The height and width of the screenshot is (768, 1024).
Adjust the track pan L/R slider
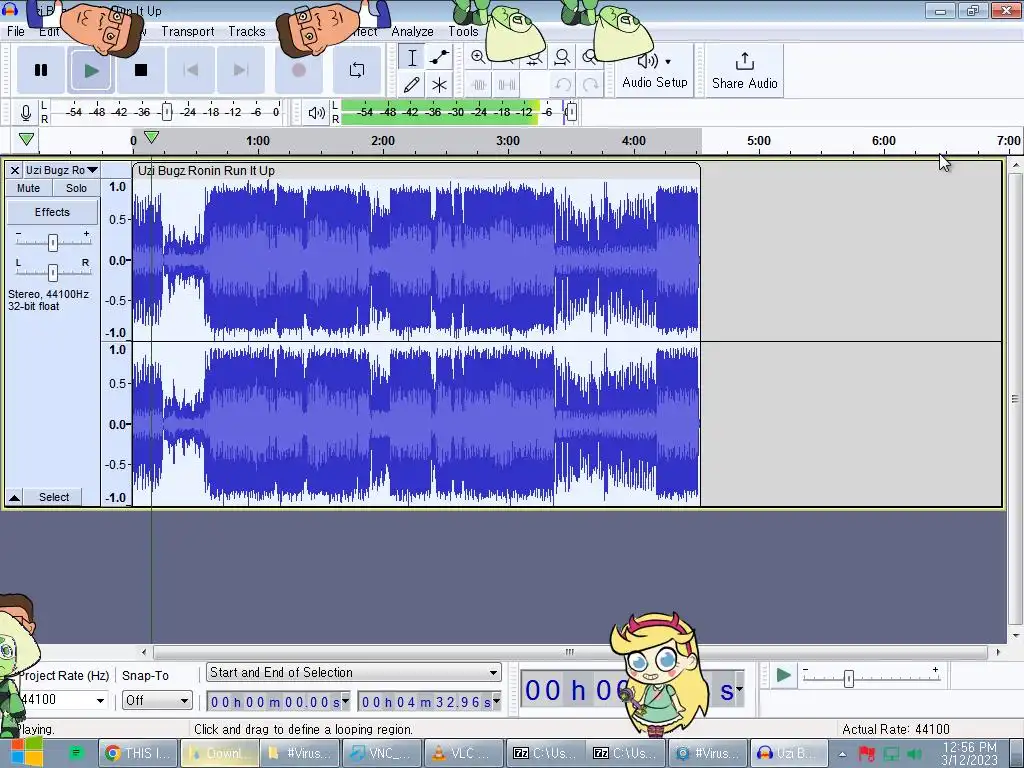(x=53, y=272)
